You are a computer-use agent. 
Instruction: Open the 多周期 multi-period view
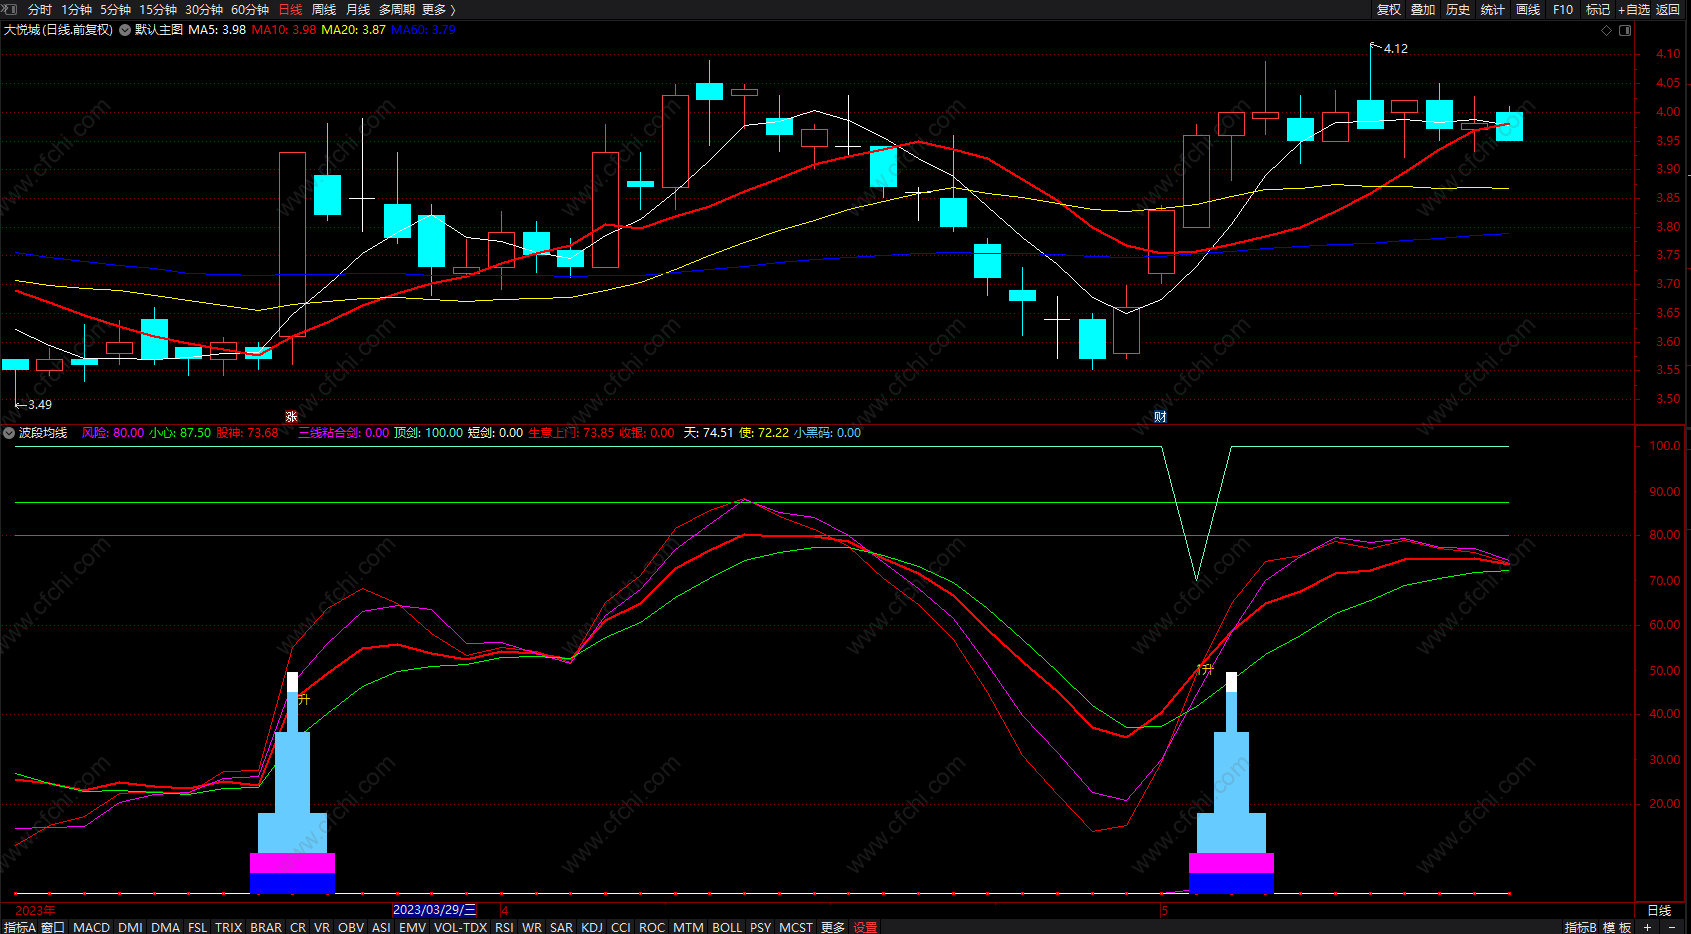397,9
